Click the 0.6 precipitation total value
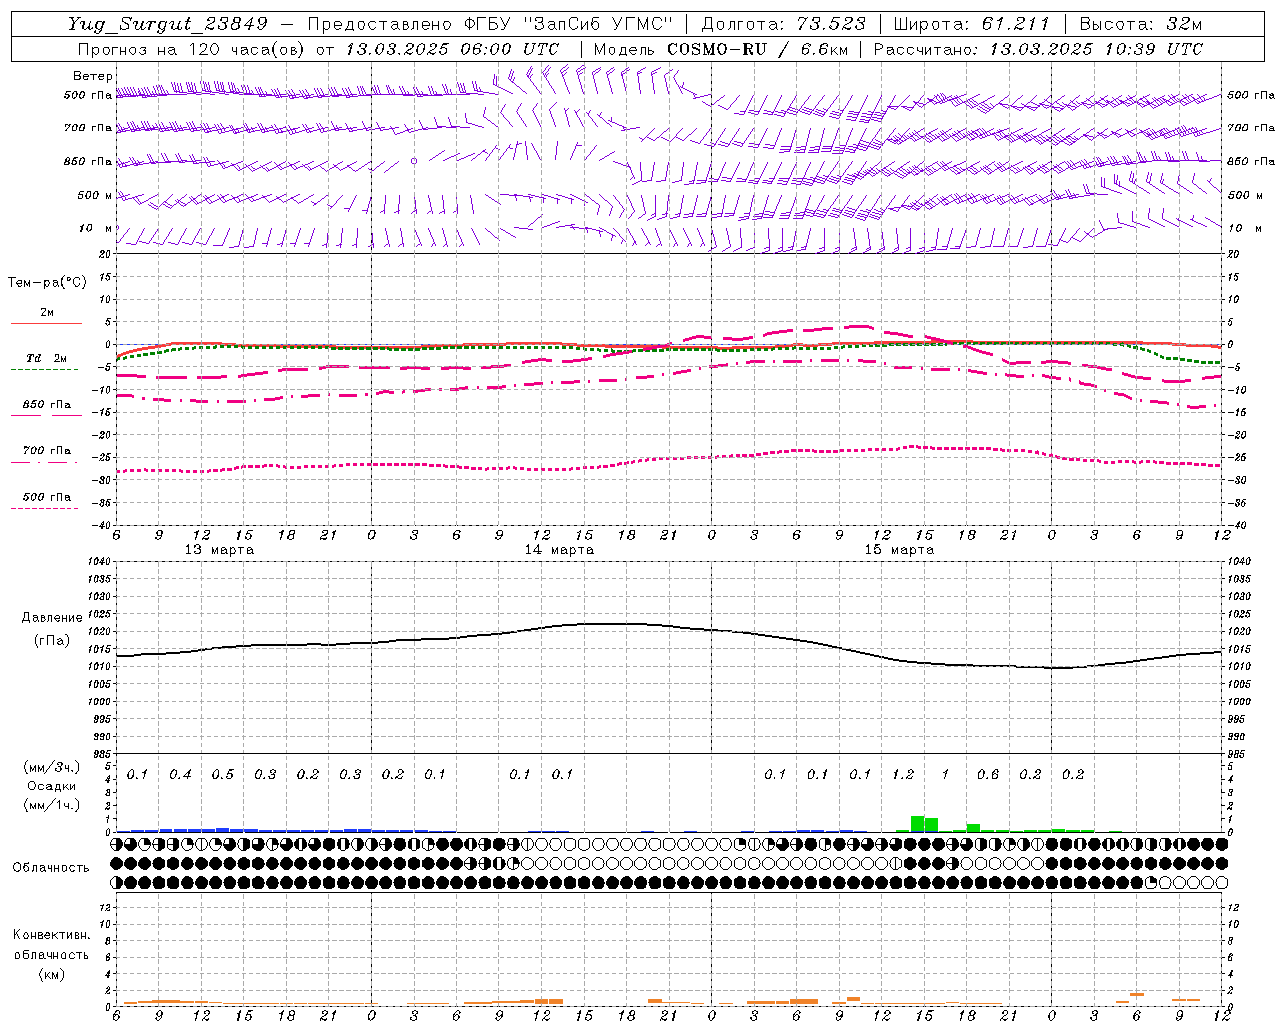This screenshot has height=1024, width=1280. 987,775
